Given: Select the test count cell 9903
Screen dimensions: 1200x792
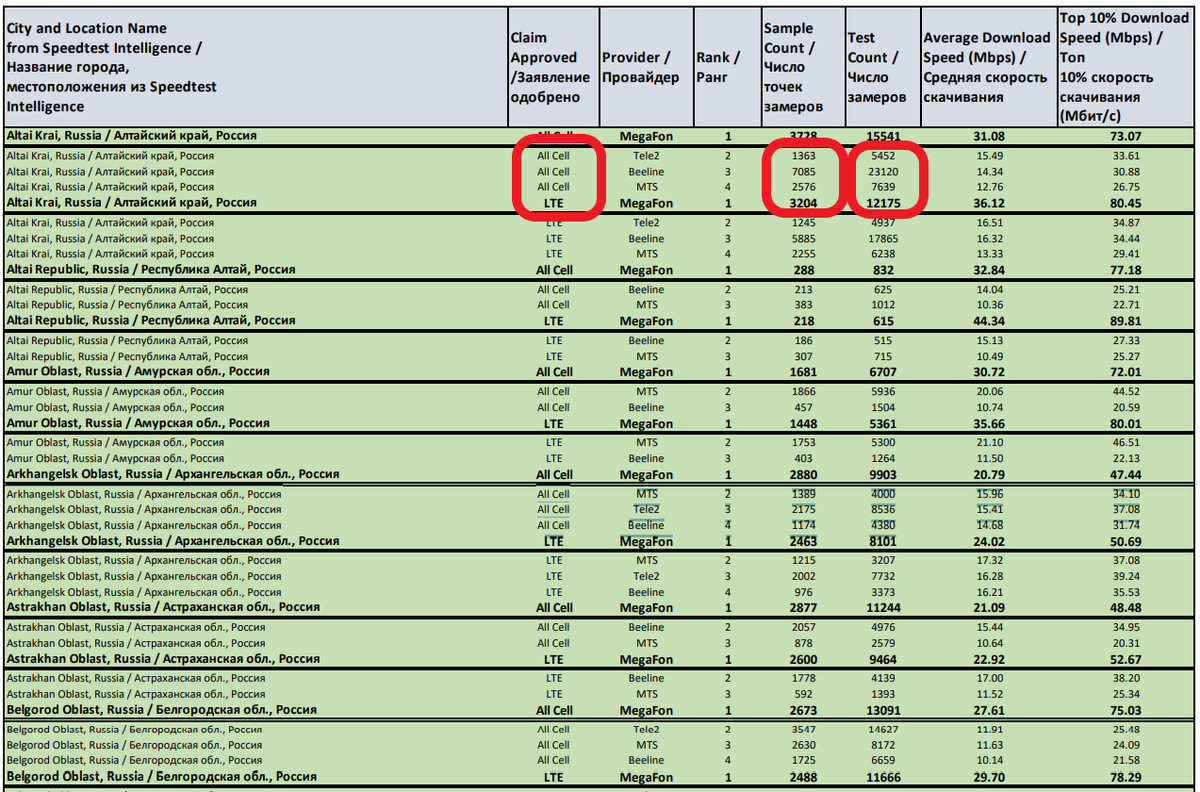Looking at the screenshot, I should click(882, 475).
